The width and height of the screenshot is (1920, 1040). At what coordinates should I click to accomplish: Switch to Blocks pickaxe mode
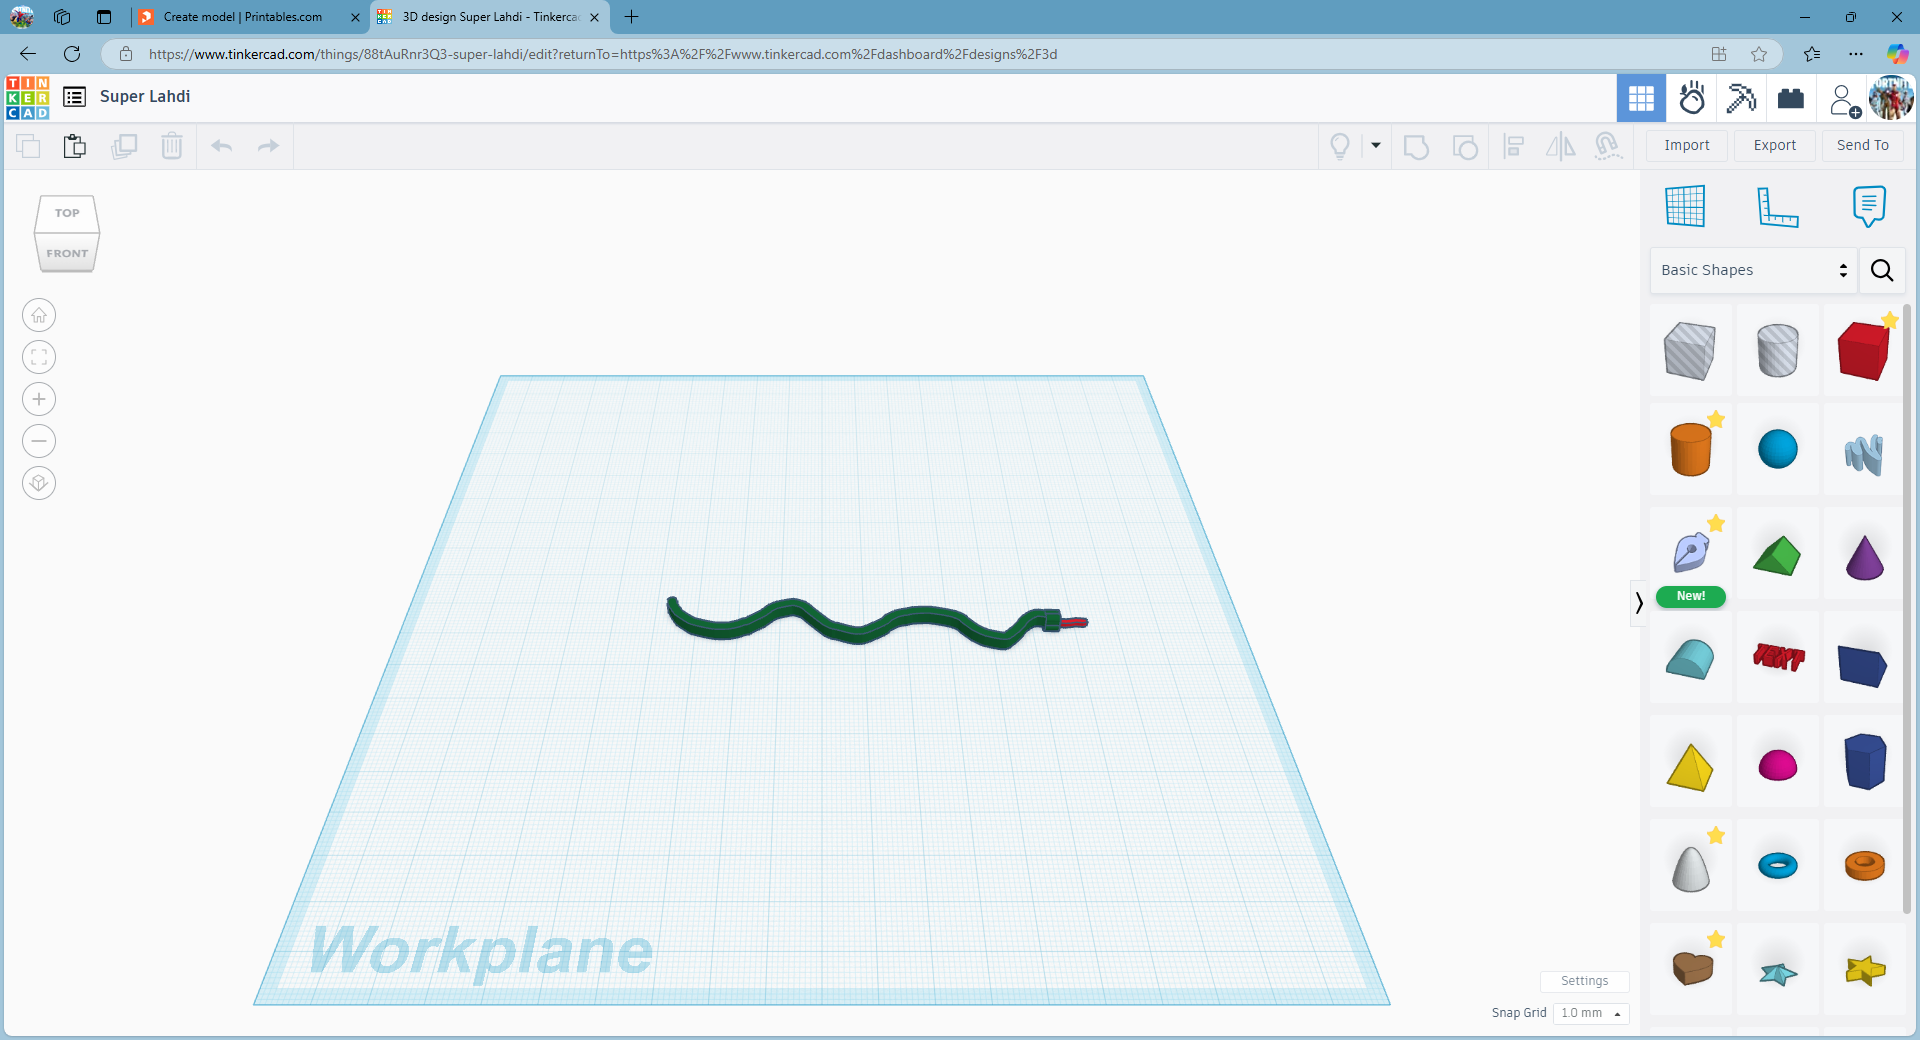pos(1741,98)
